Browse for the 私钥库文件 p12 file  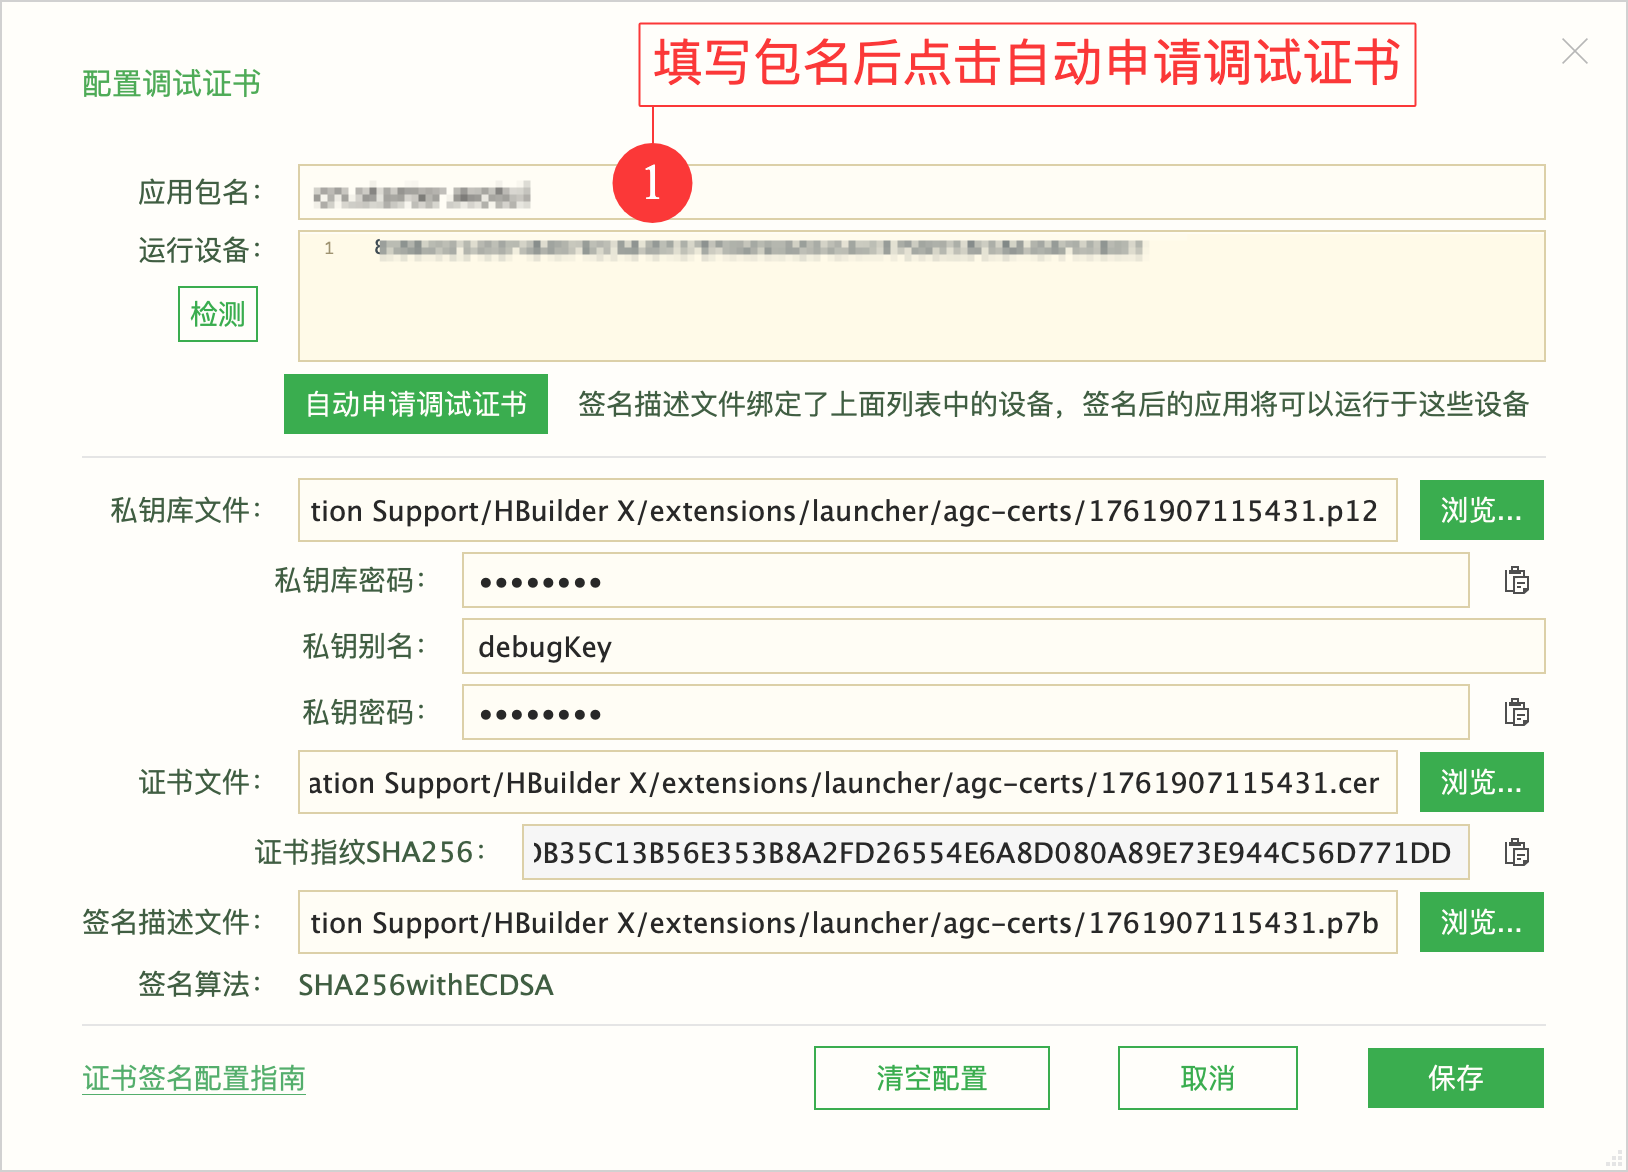pos(1480,511)
